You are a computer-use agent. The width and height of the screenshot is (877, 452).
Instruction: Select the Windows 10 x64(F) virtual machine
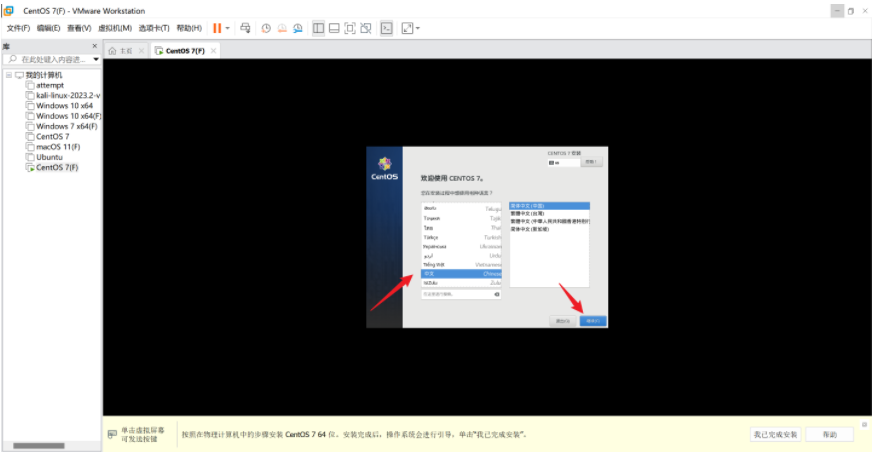(68, 116)
